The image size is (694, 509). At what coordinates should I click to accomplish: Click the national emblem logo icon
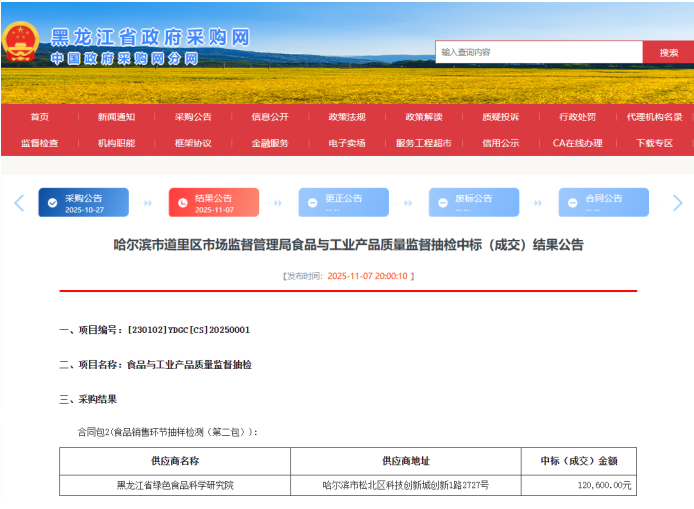pyautogui.click(x=20, y=40)
